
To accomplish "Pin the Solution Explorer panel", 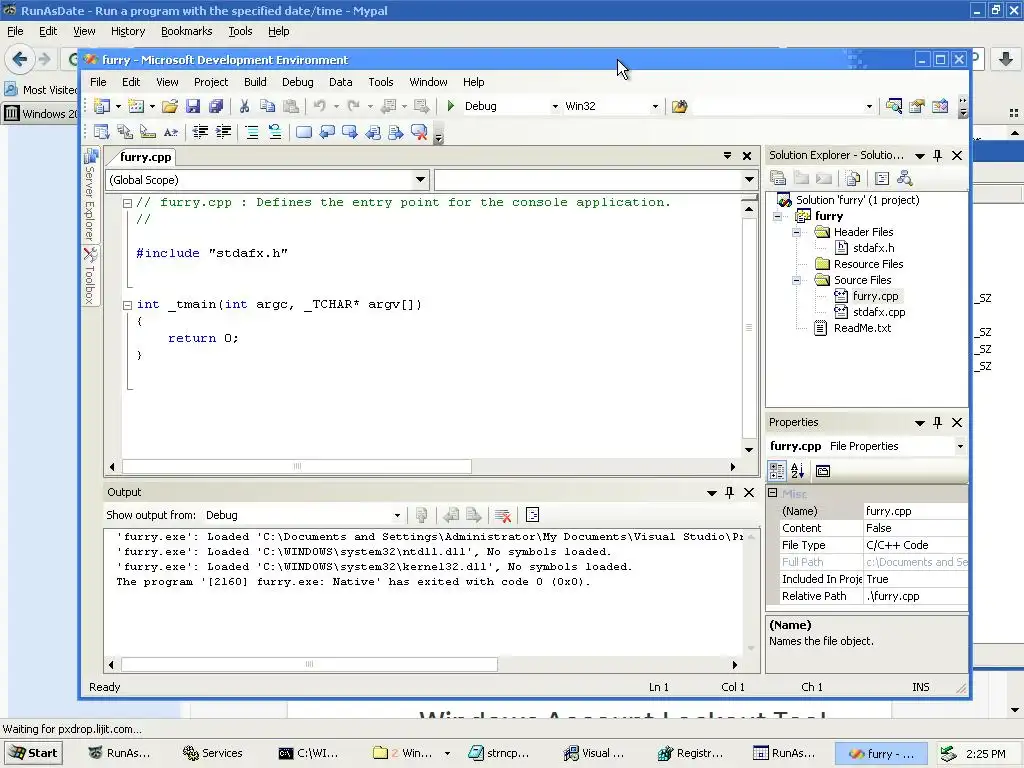I will [938, 155].
